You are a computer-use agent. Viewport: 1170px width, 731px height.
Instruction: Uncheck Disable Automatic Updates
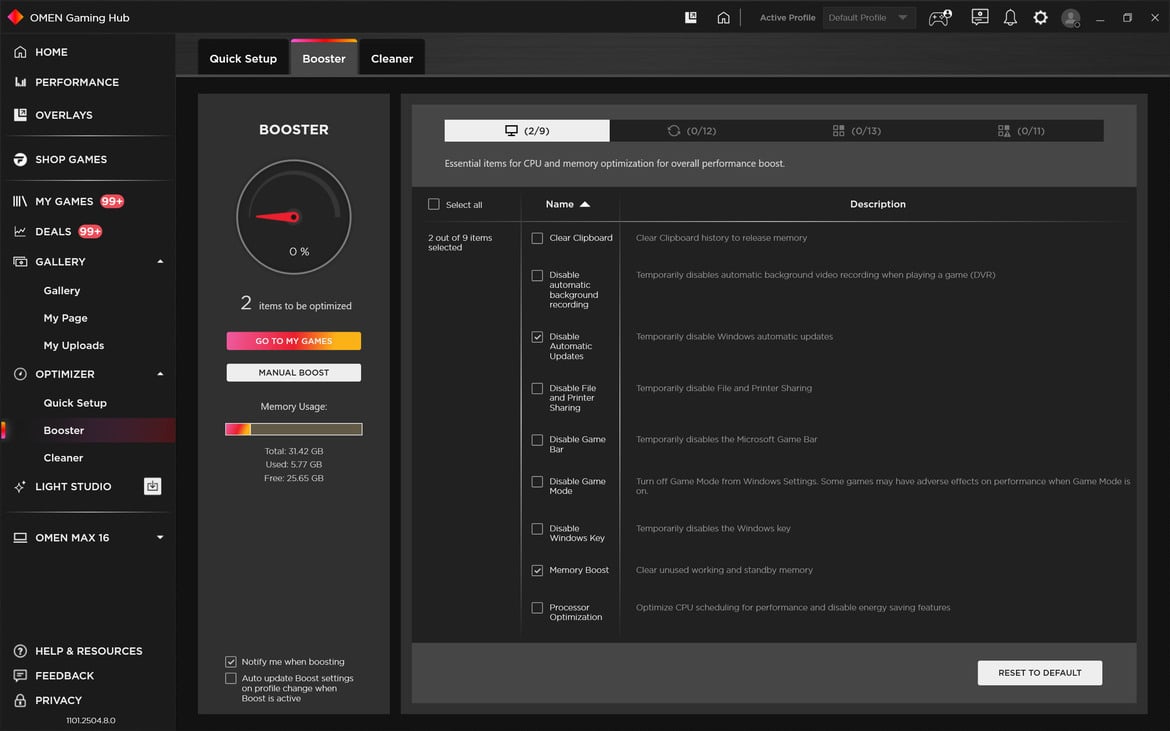pos(537,337)
